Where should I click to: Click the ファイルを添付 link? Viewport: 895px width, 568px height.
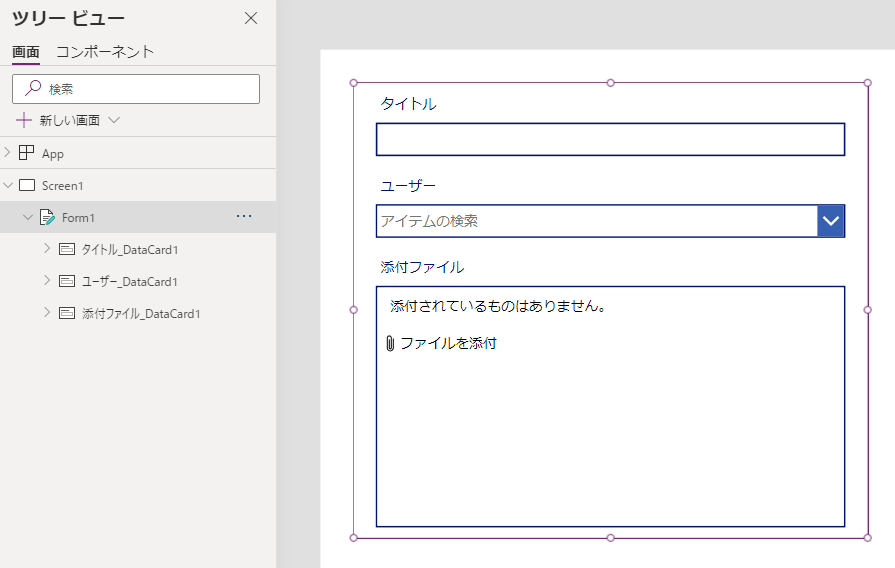pos(449,343)
